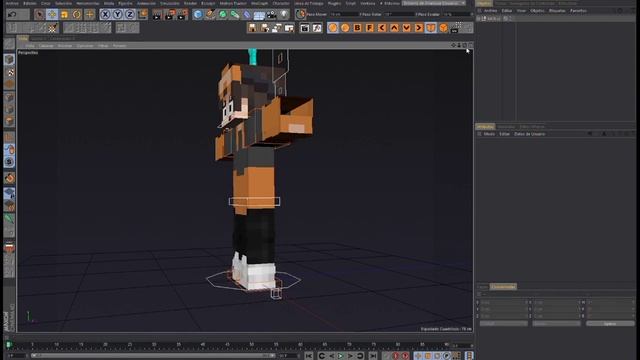Open the coordinate mode dropdown left of Aplicar
The image size is (640, 360).
(556, 324)
